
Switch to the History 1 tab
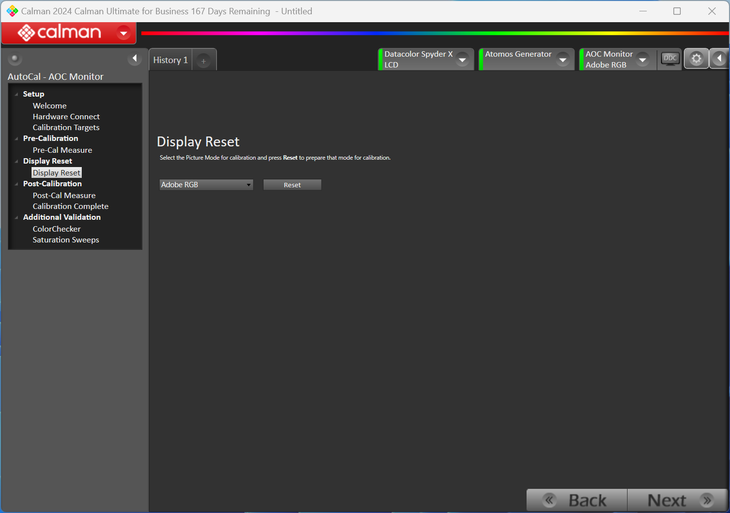tap(170, 60)
